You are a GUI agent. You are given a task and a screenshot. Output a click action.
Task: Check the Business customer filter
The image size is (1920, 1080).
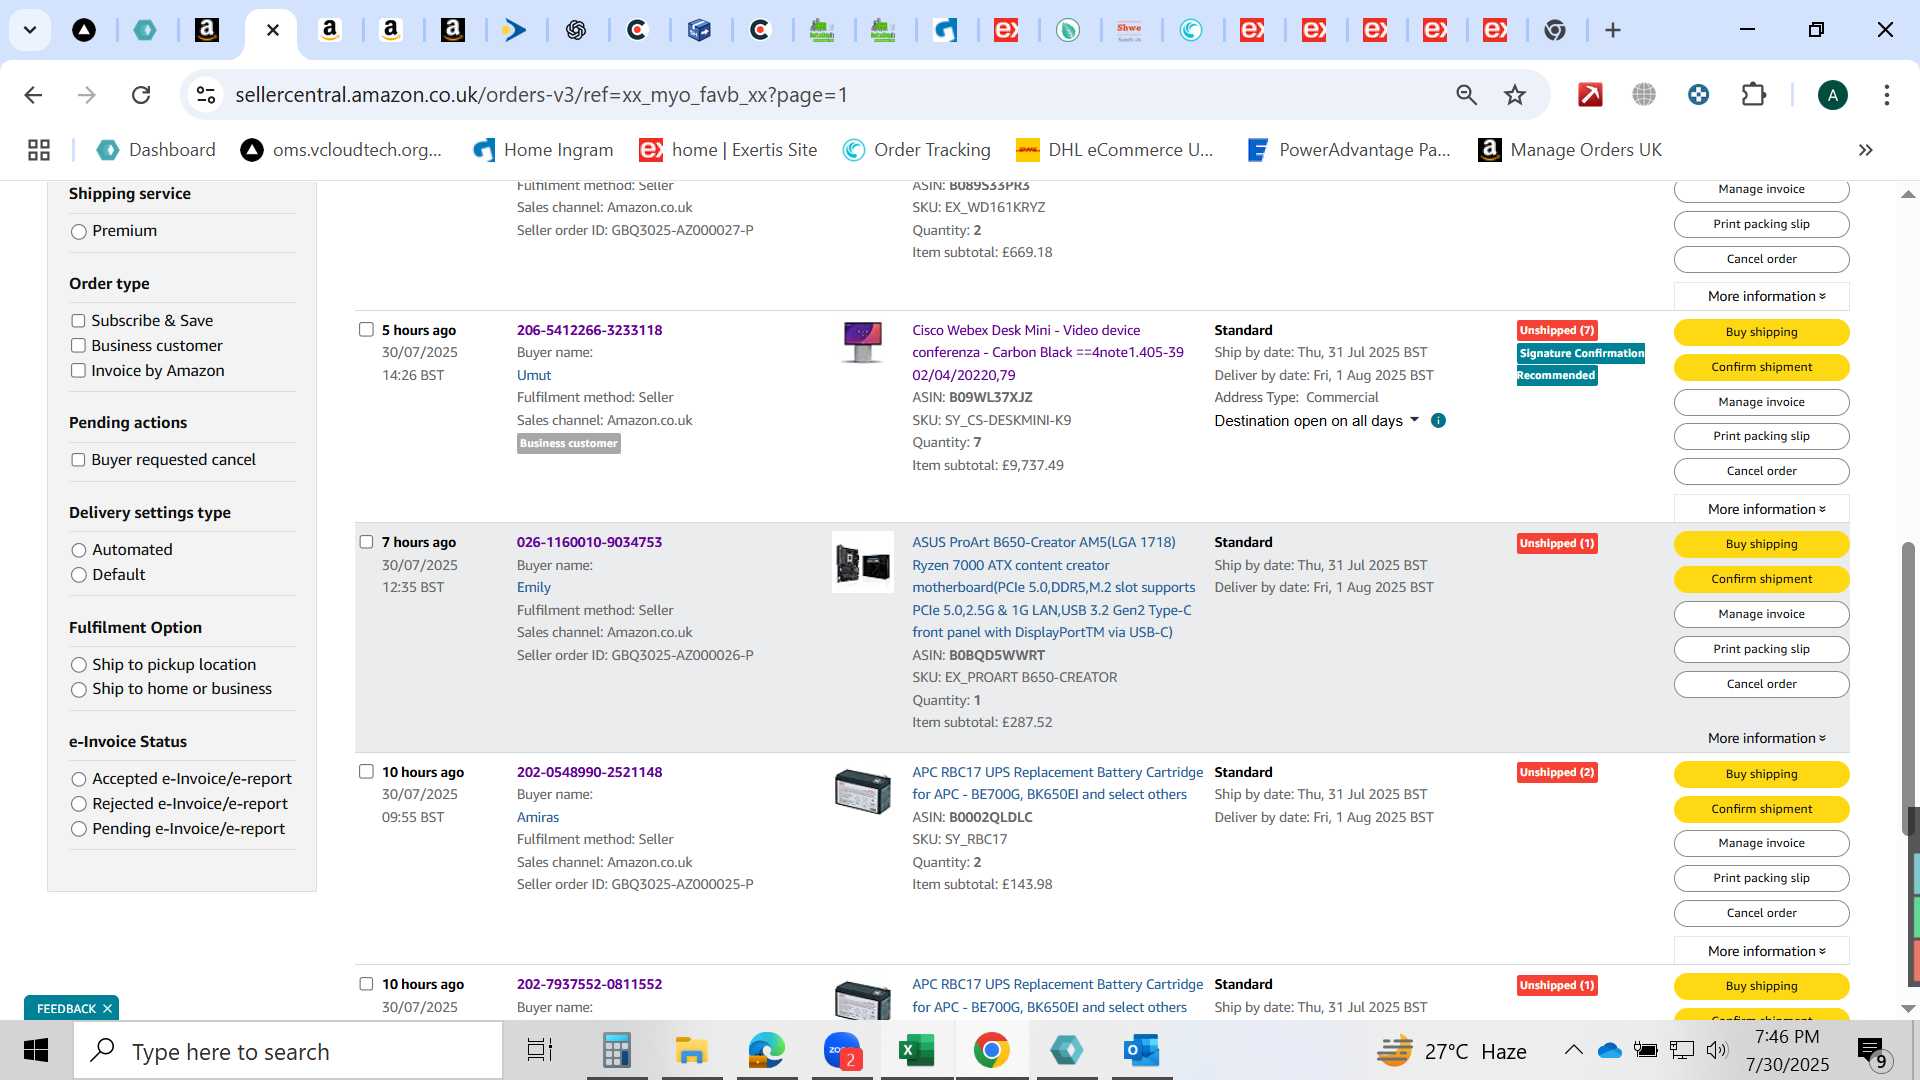(78, 346)
